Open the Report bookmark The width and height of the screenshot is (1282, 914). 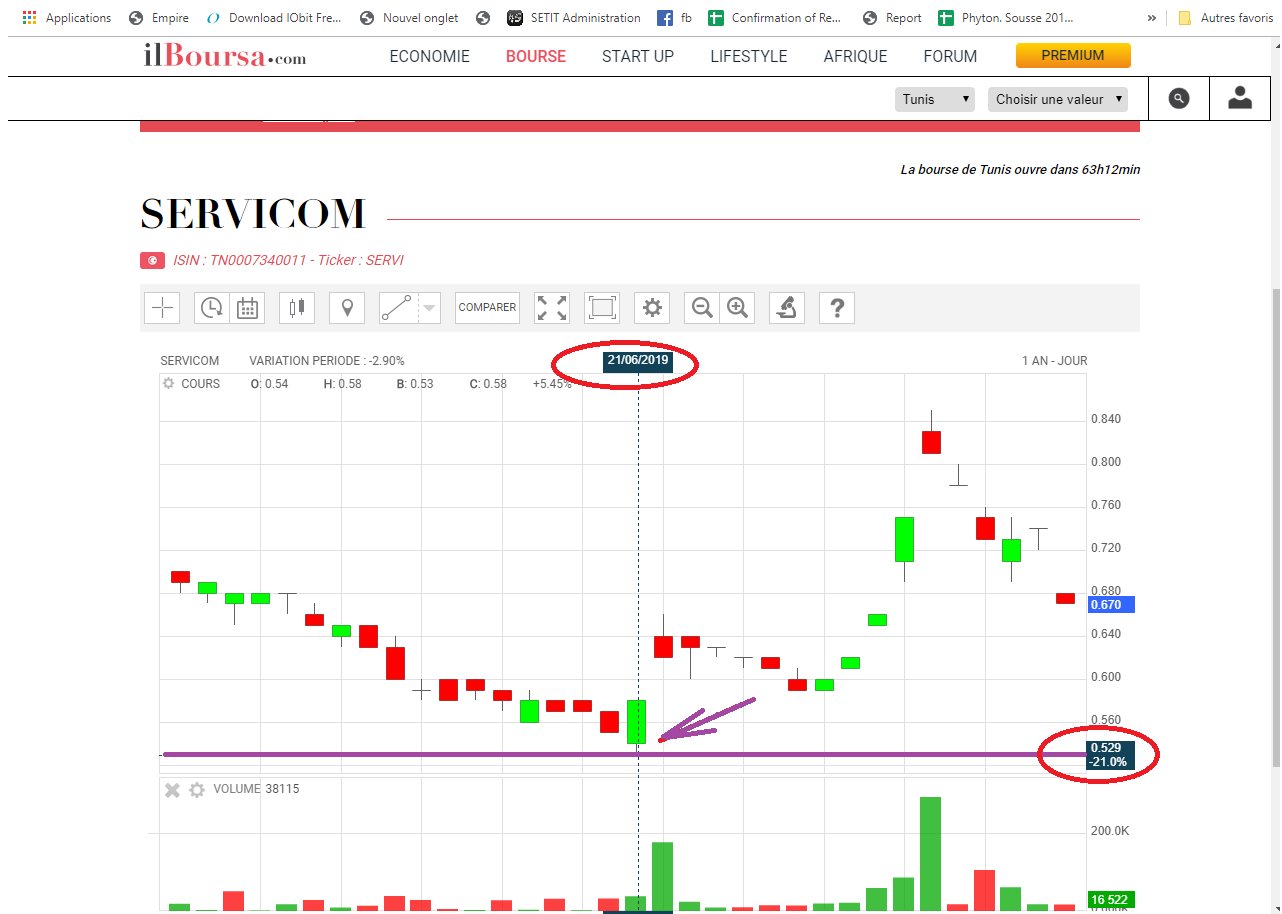892,18
